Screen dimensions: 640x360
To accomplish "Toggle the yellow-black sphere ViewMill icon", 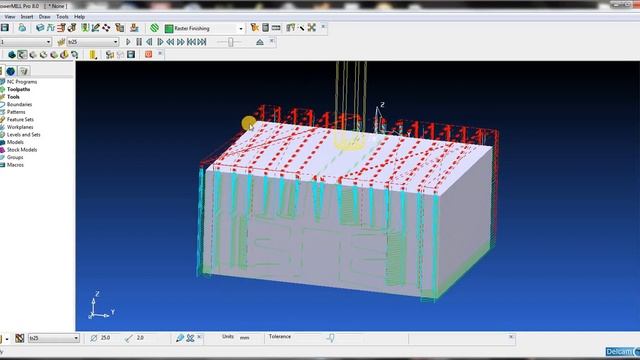I will click(64, 55).
